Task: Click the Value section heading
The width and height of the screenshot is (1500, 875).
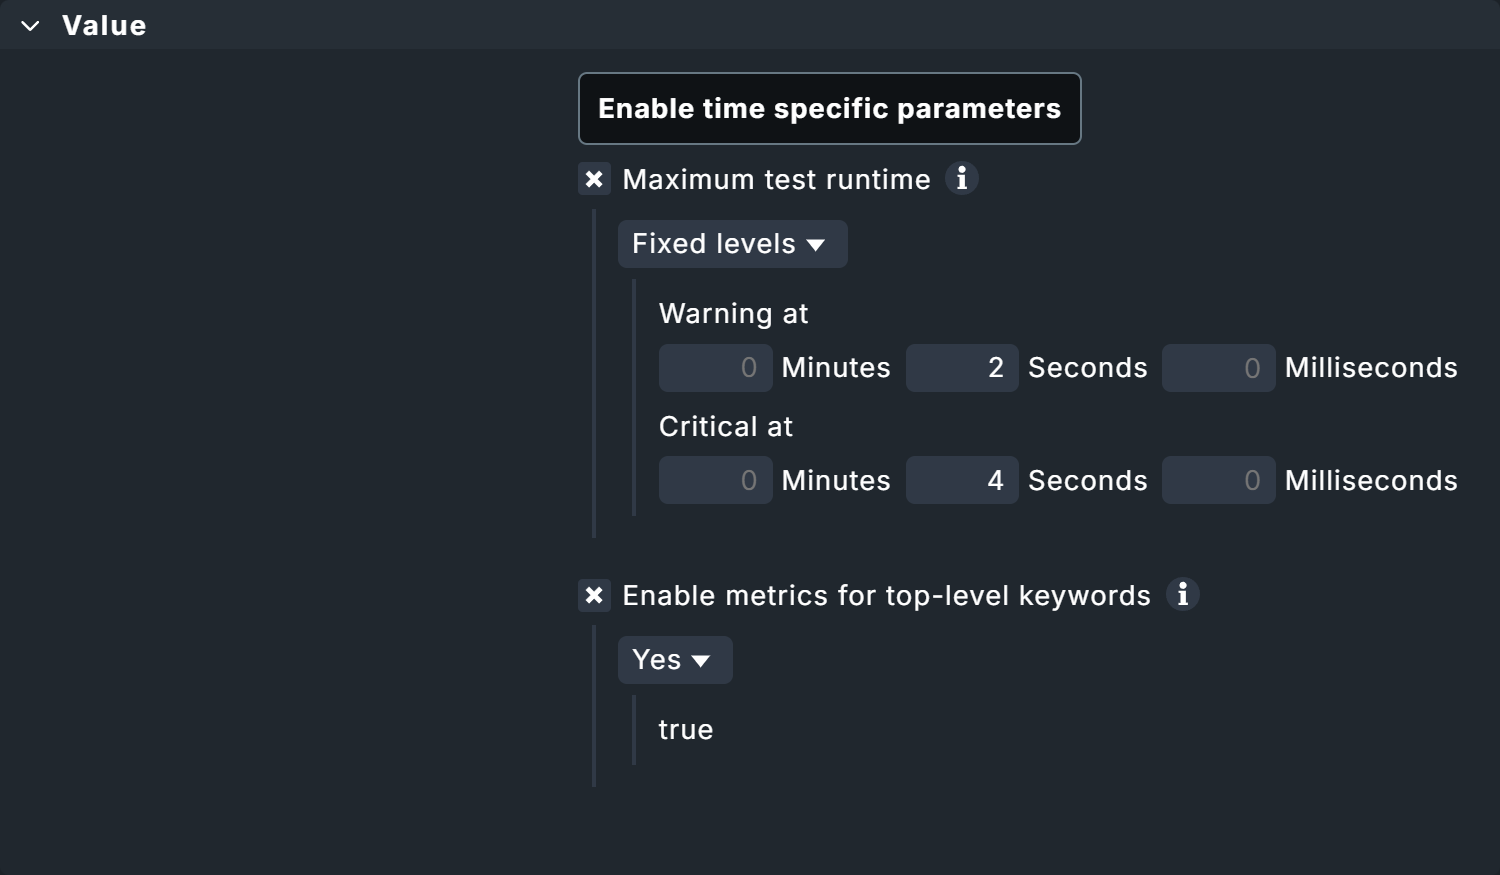Action: 104,26
